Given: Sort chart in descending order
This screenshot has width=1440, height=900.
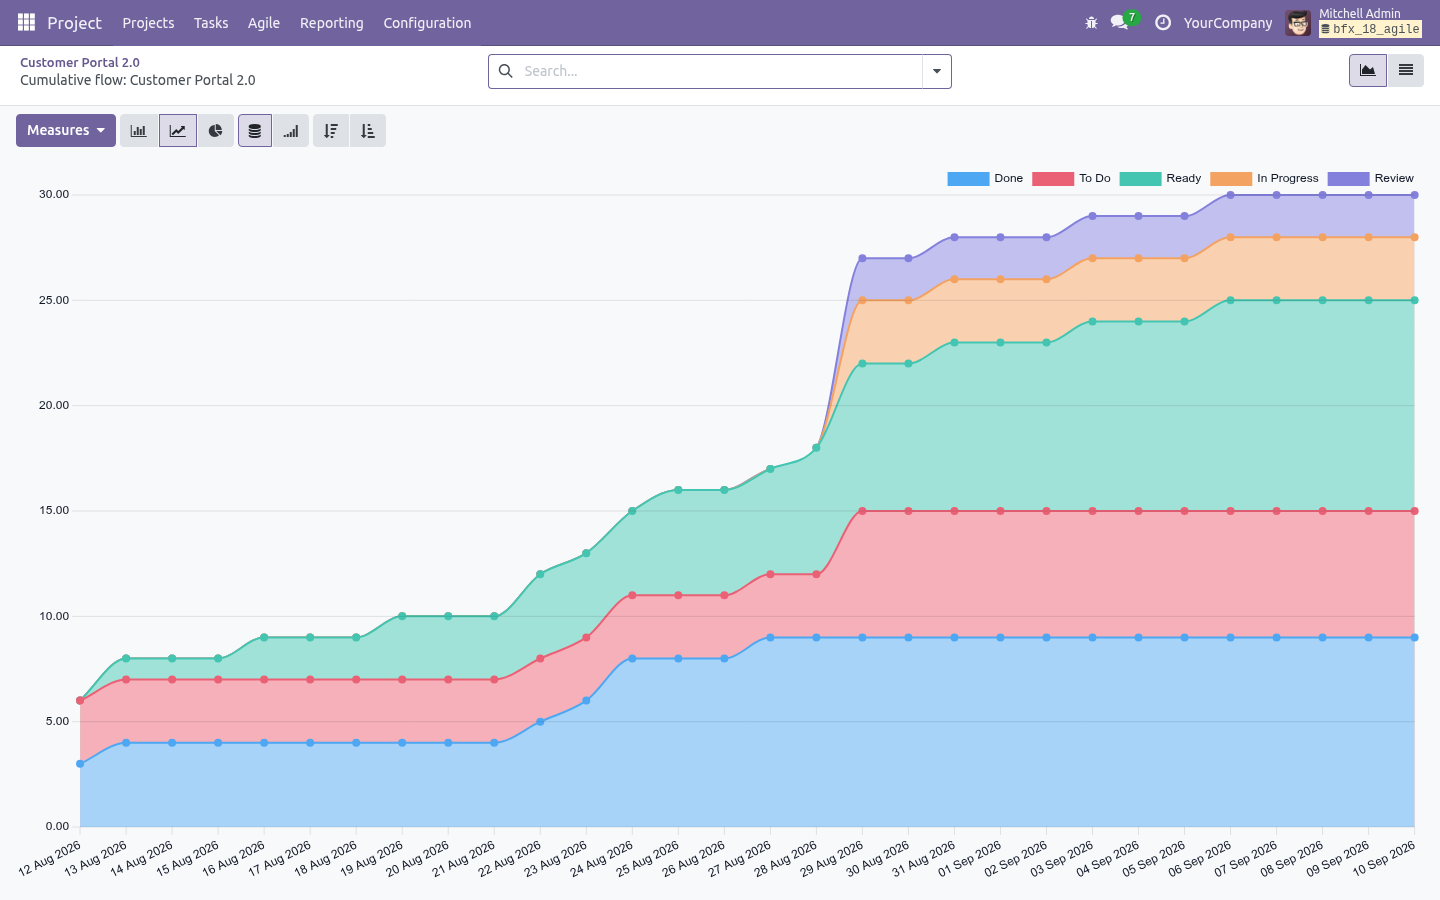Looking at the screenshot, I should click(x=331, y=131).
